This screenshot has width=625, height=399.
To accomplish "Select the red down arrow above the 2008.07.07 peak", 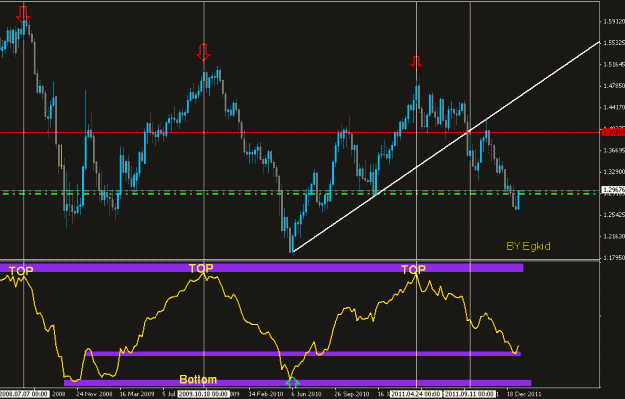I will [x=24, y=14].
